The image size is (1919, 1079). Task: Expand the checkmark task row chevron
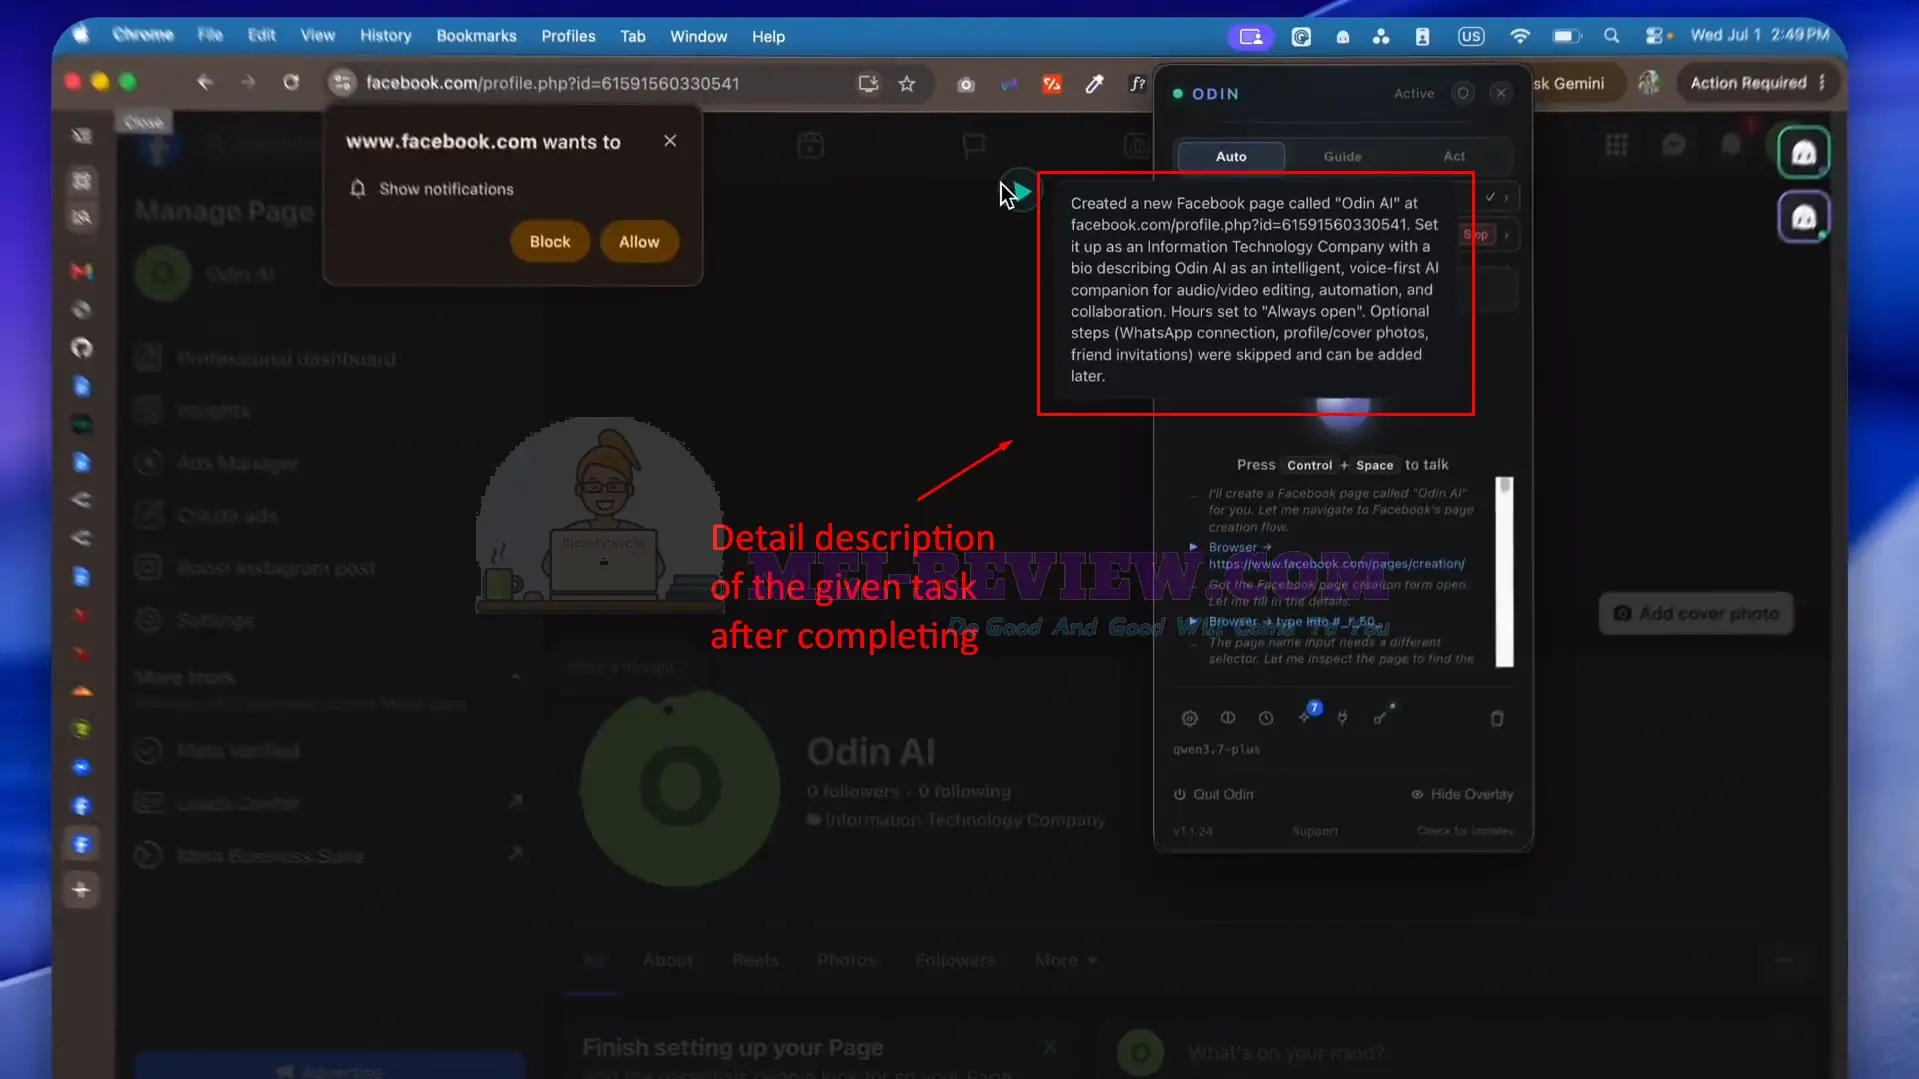point(1506,197)
